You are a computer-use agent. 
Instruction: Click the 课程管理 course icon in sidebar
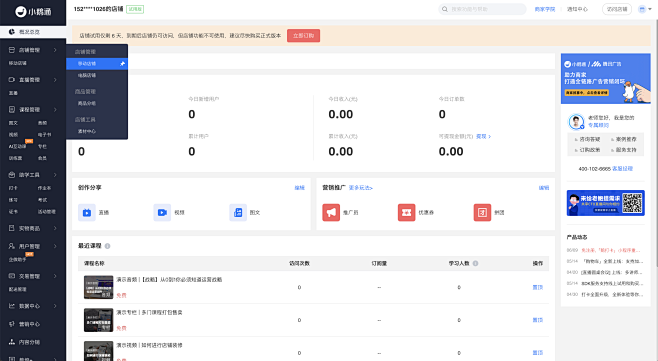click(x=12, y=110)
